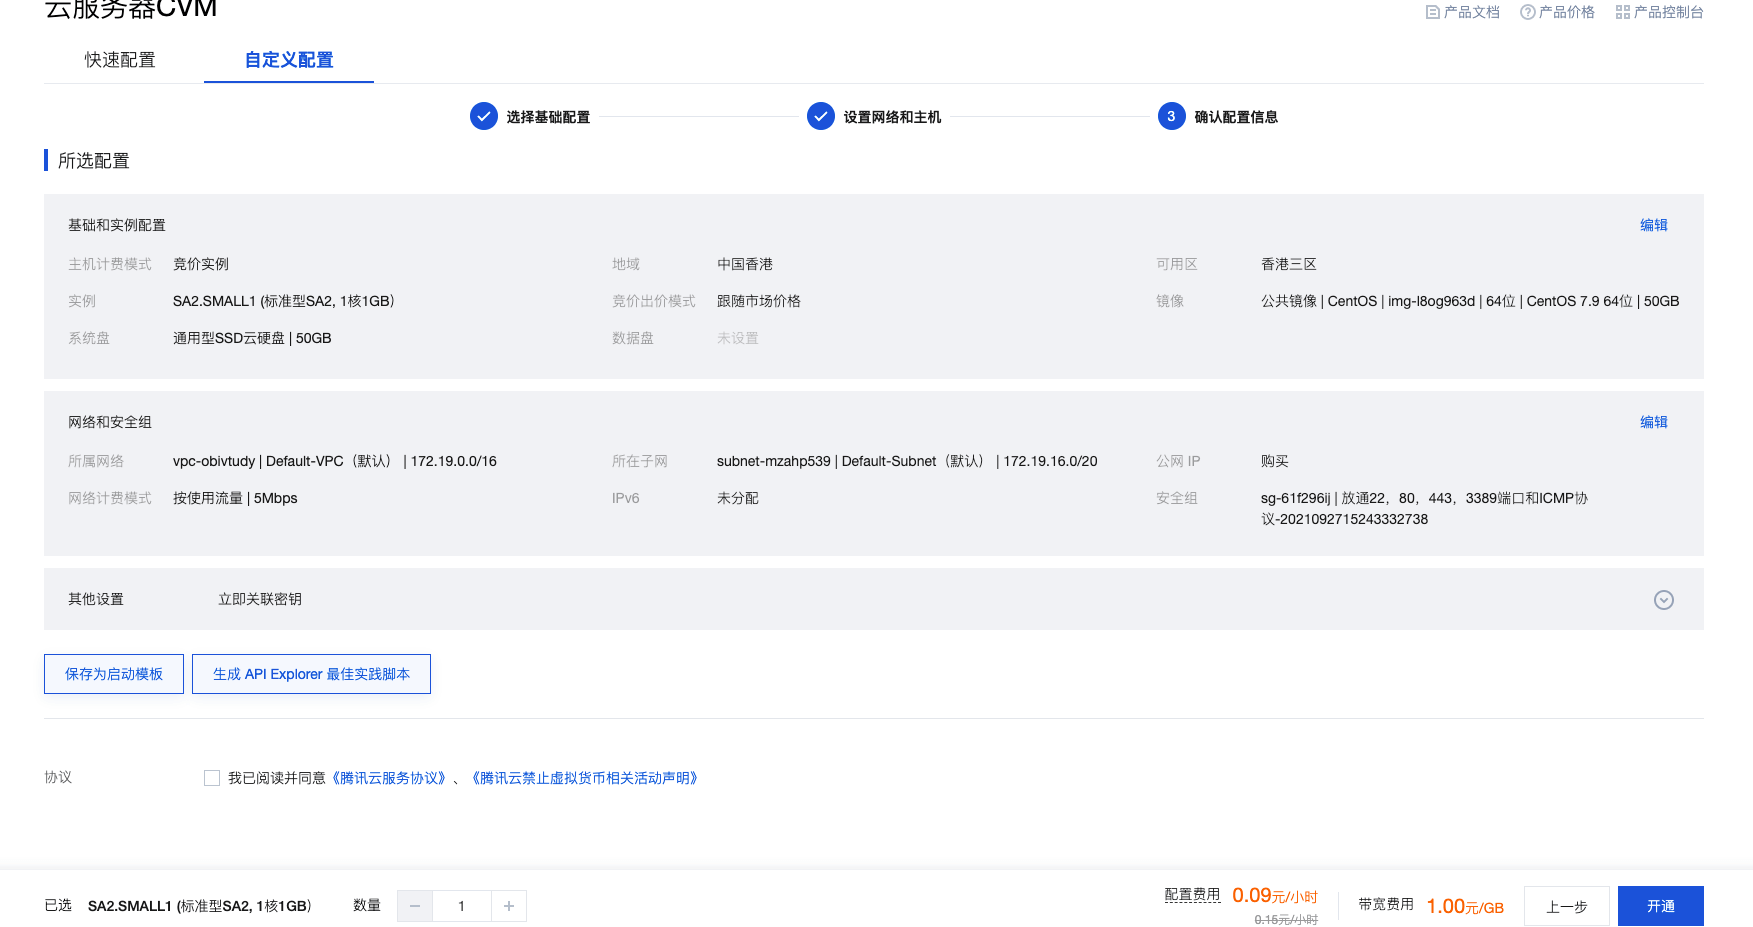Click the 未设置 data disk value
This screenshot has width=1753, height=927.
738,338
